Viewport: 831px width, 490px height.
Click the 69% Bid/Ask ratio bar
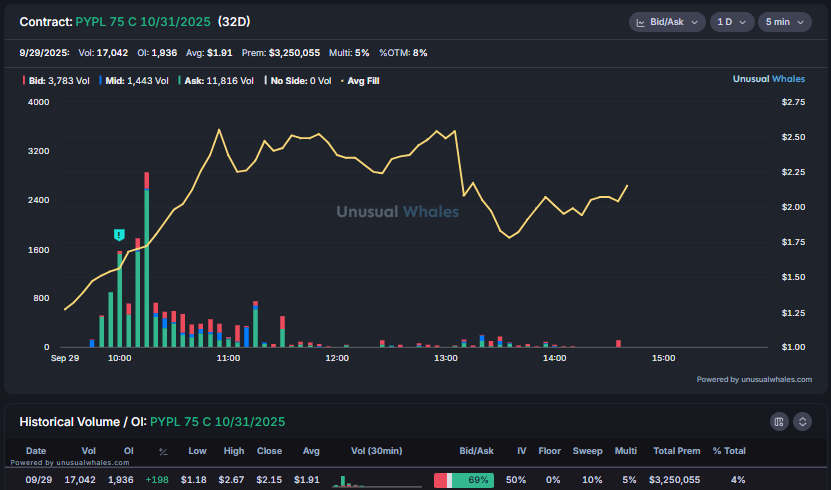pos(463,480)
